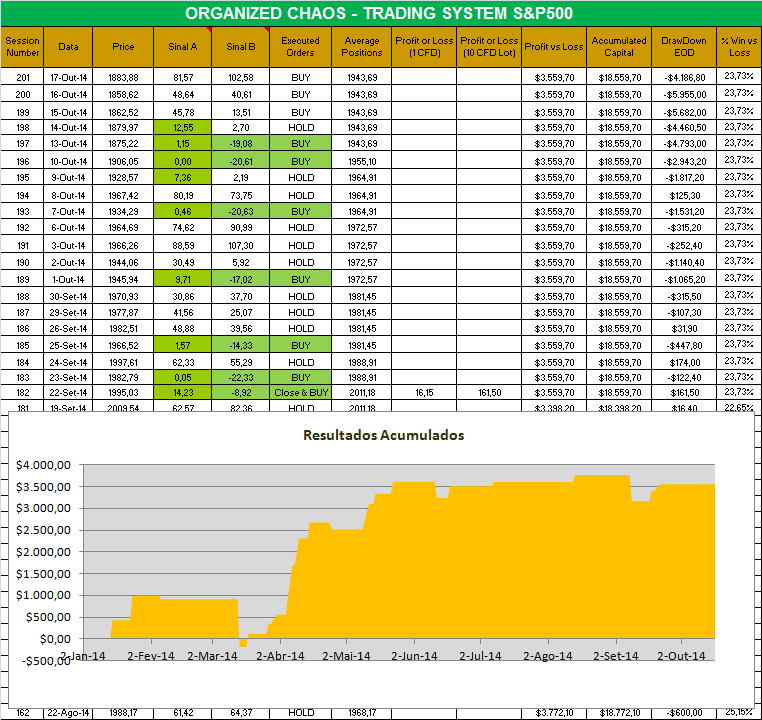
Task: Click drawdown cell $31,90
Action: coord(684,328)
